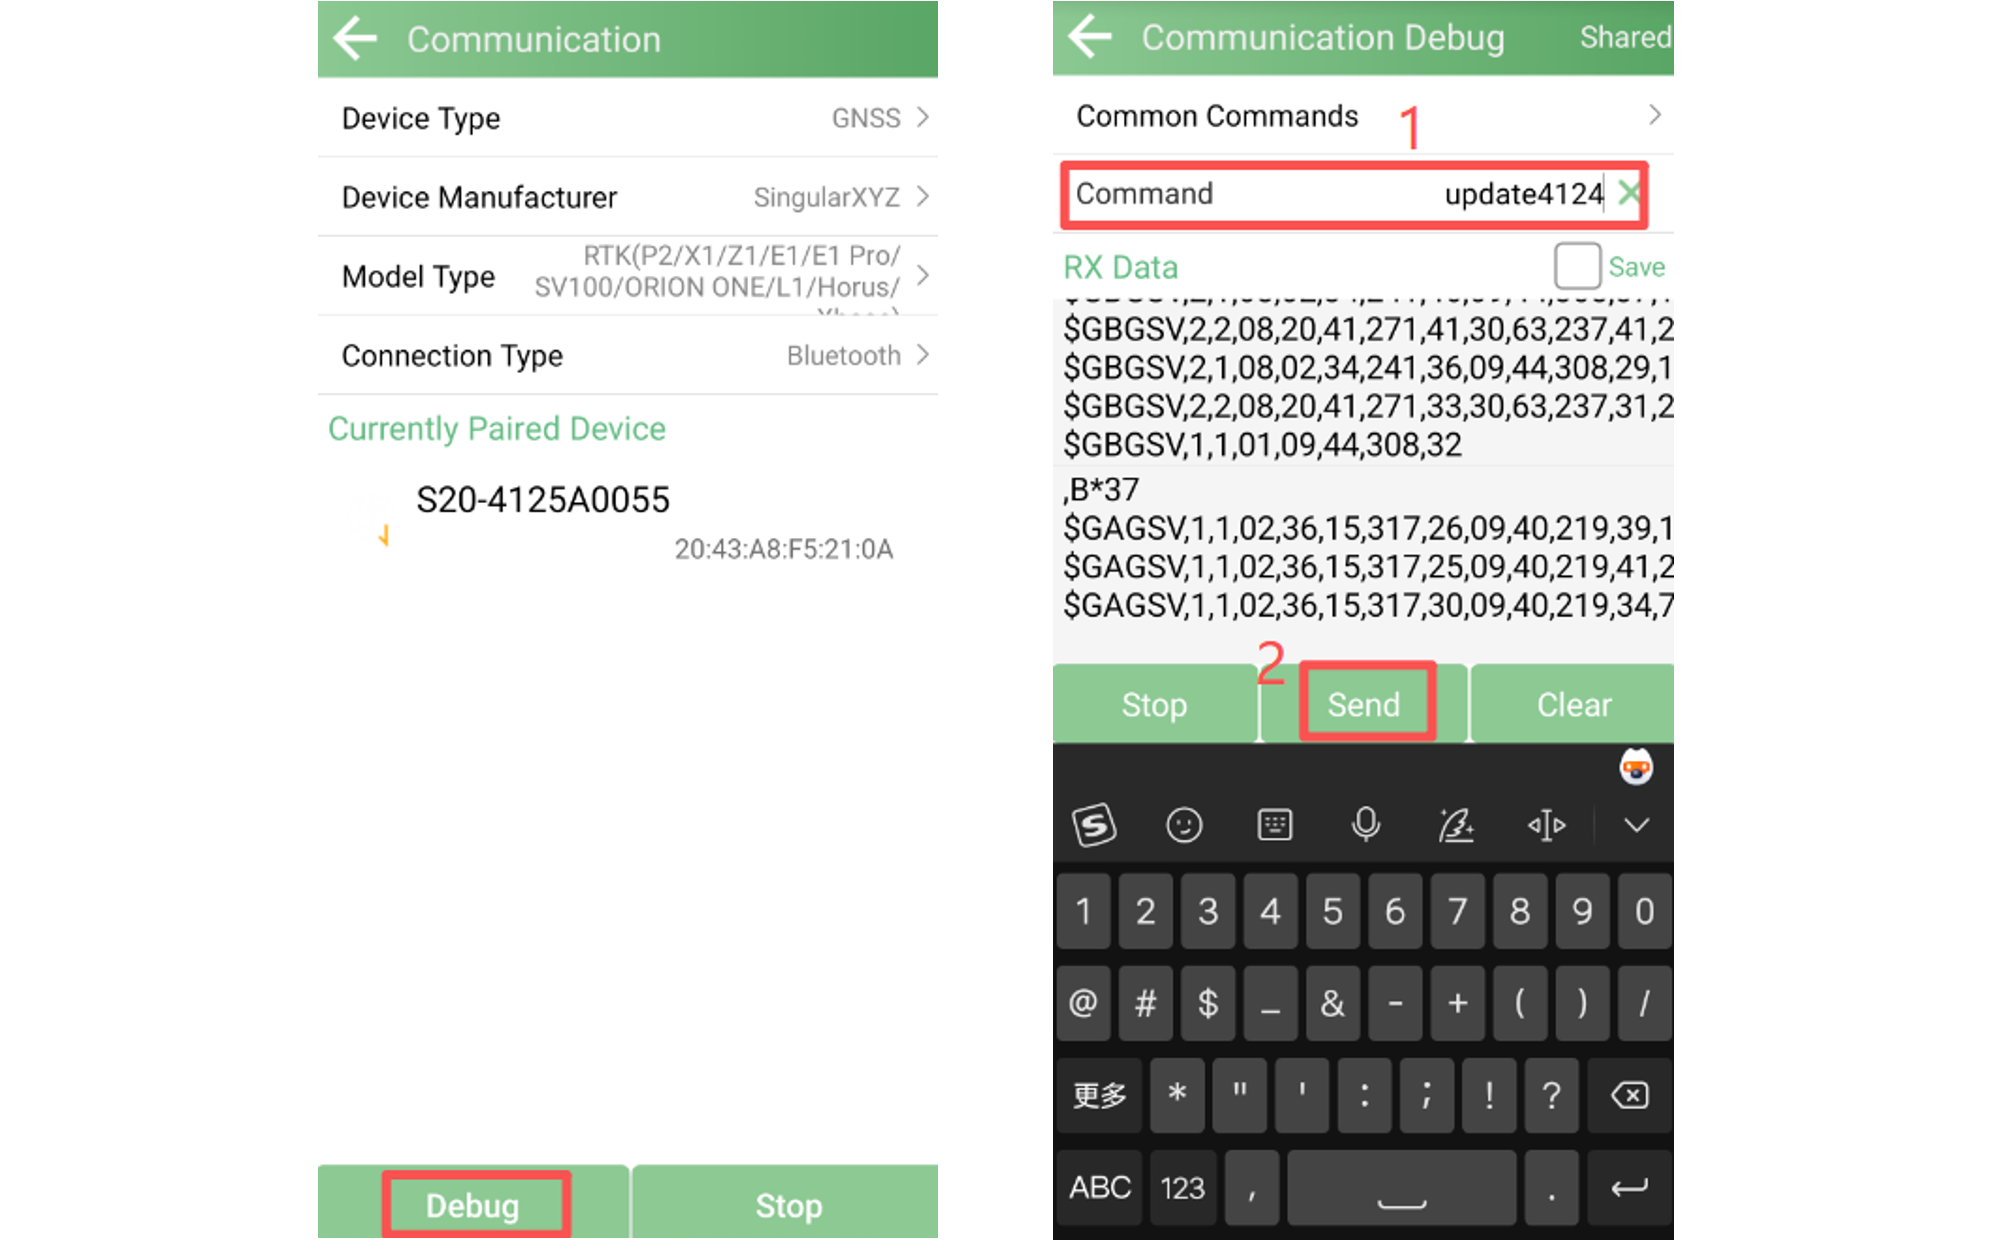Viewport: 1990px width, 1243px height.
Task: Tap the period key next to return
Action: [x=1551, y=1187]
